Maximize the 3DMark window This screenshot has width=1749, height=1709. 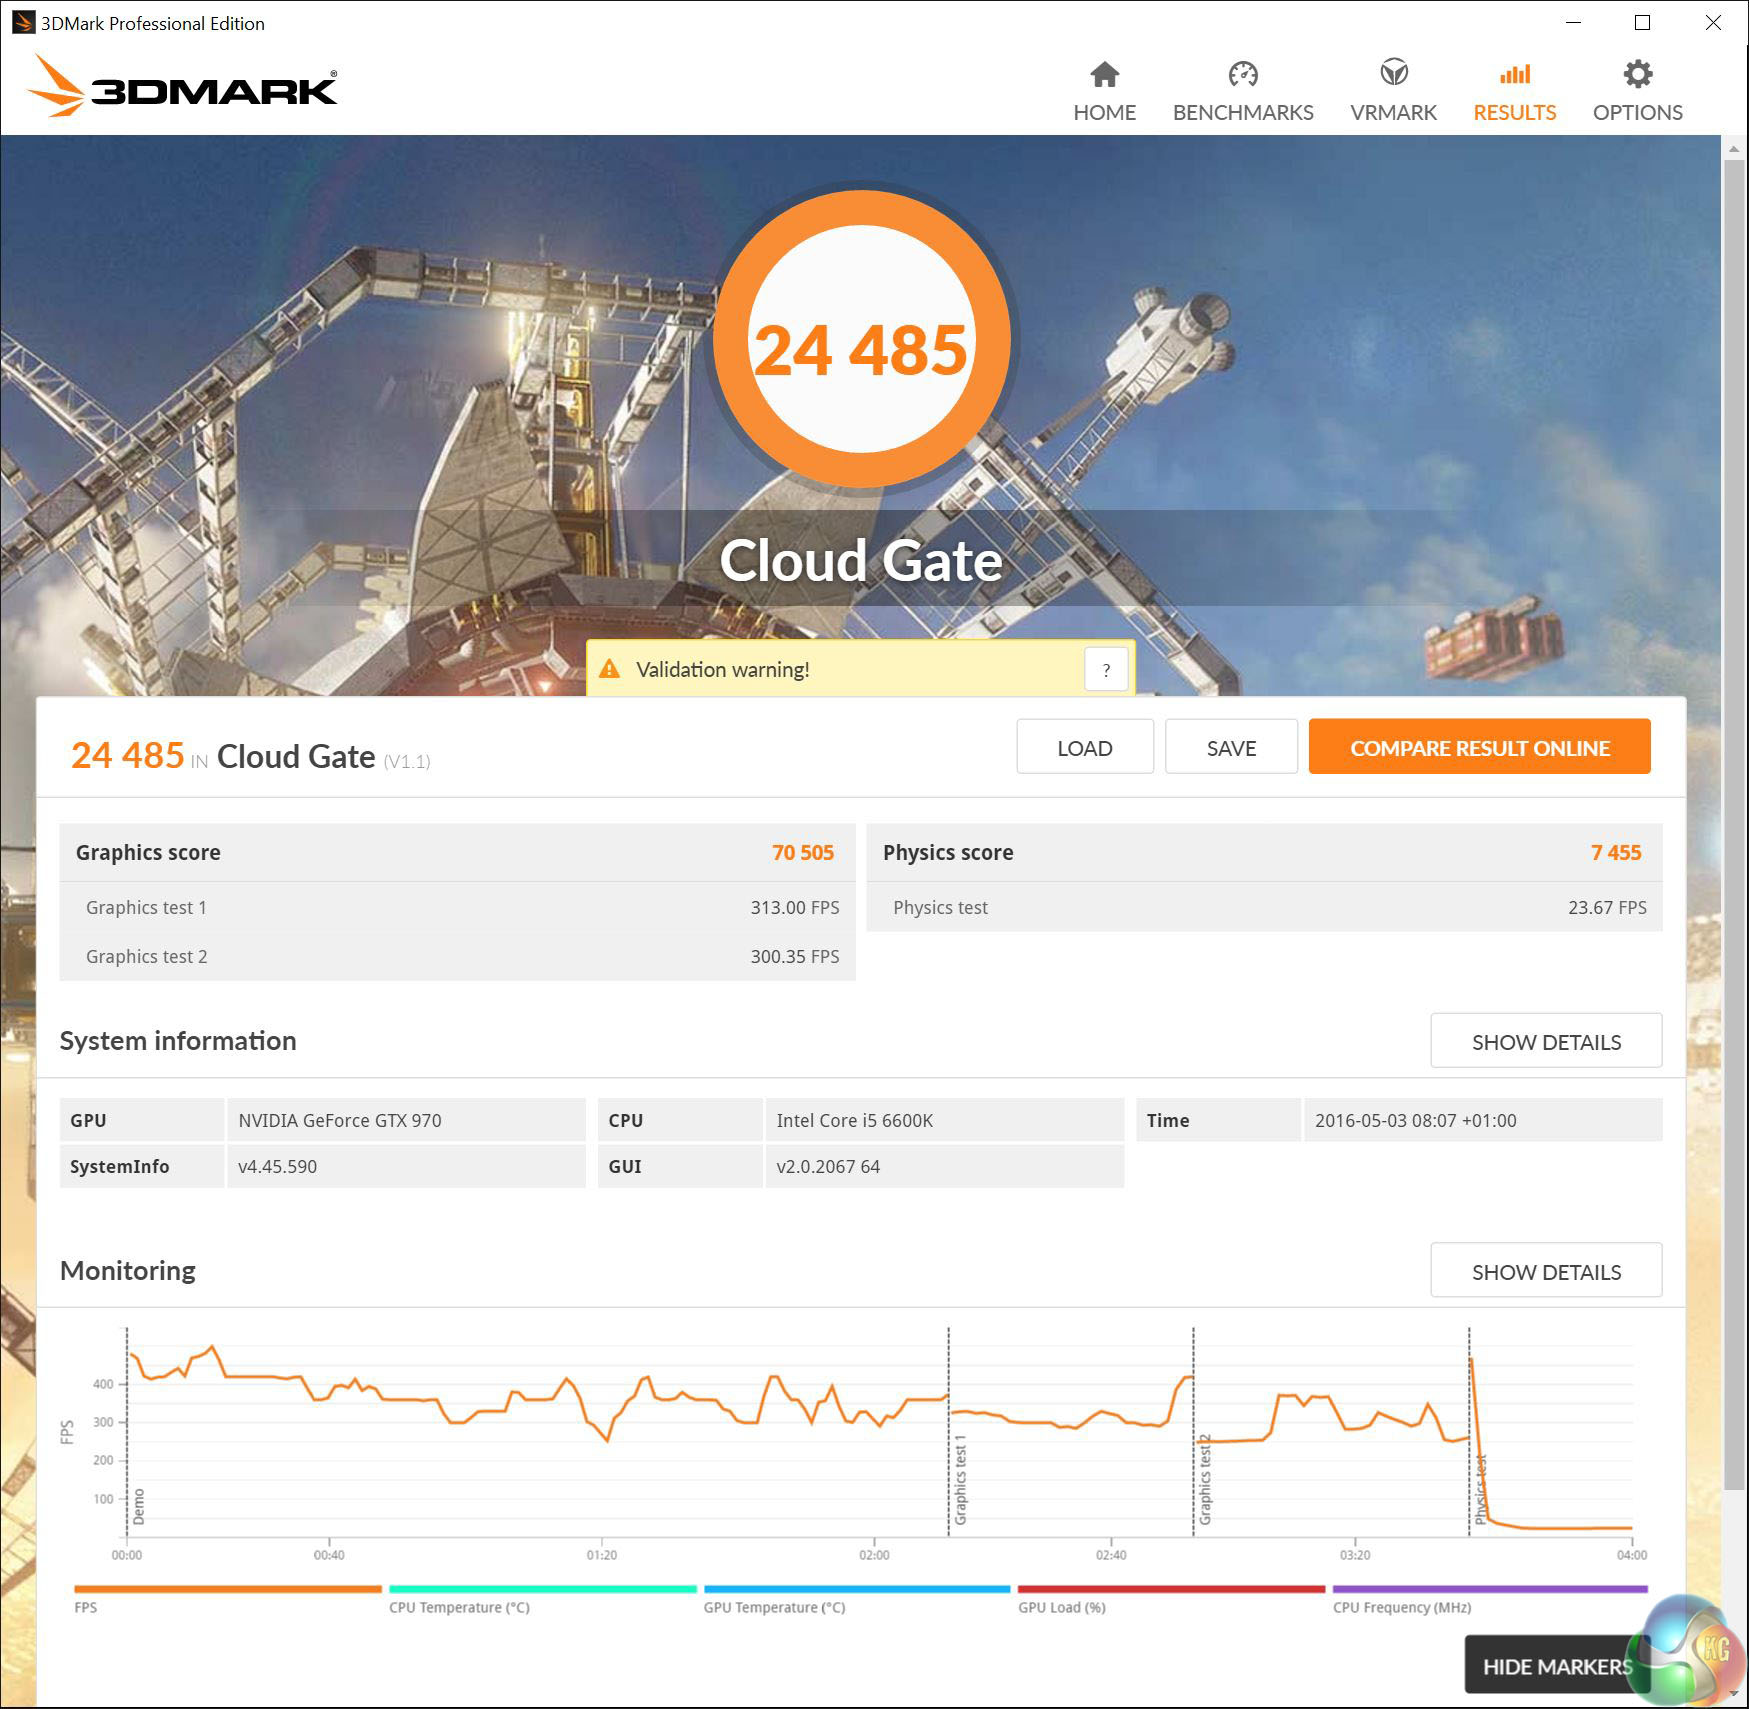1642,22
